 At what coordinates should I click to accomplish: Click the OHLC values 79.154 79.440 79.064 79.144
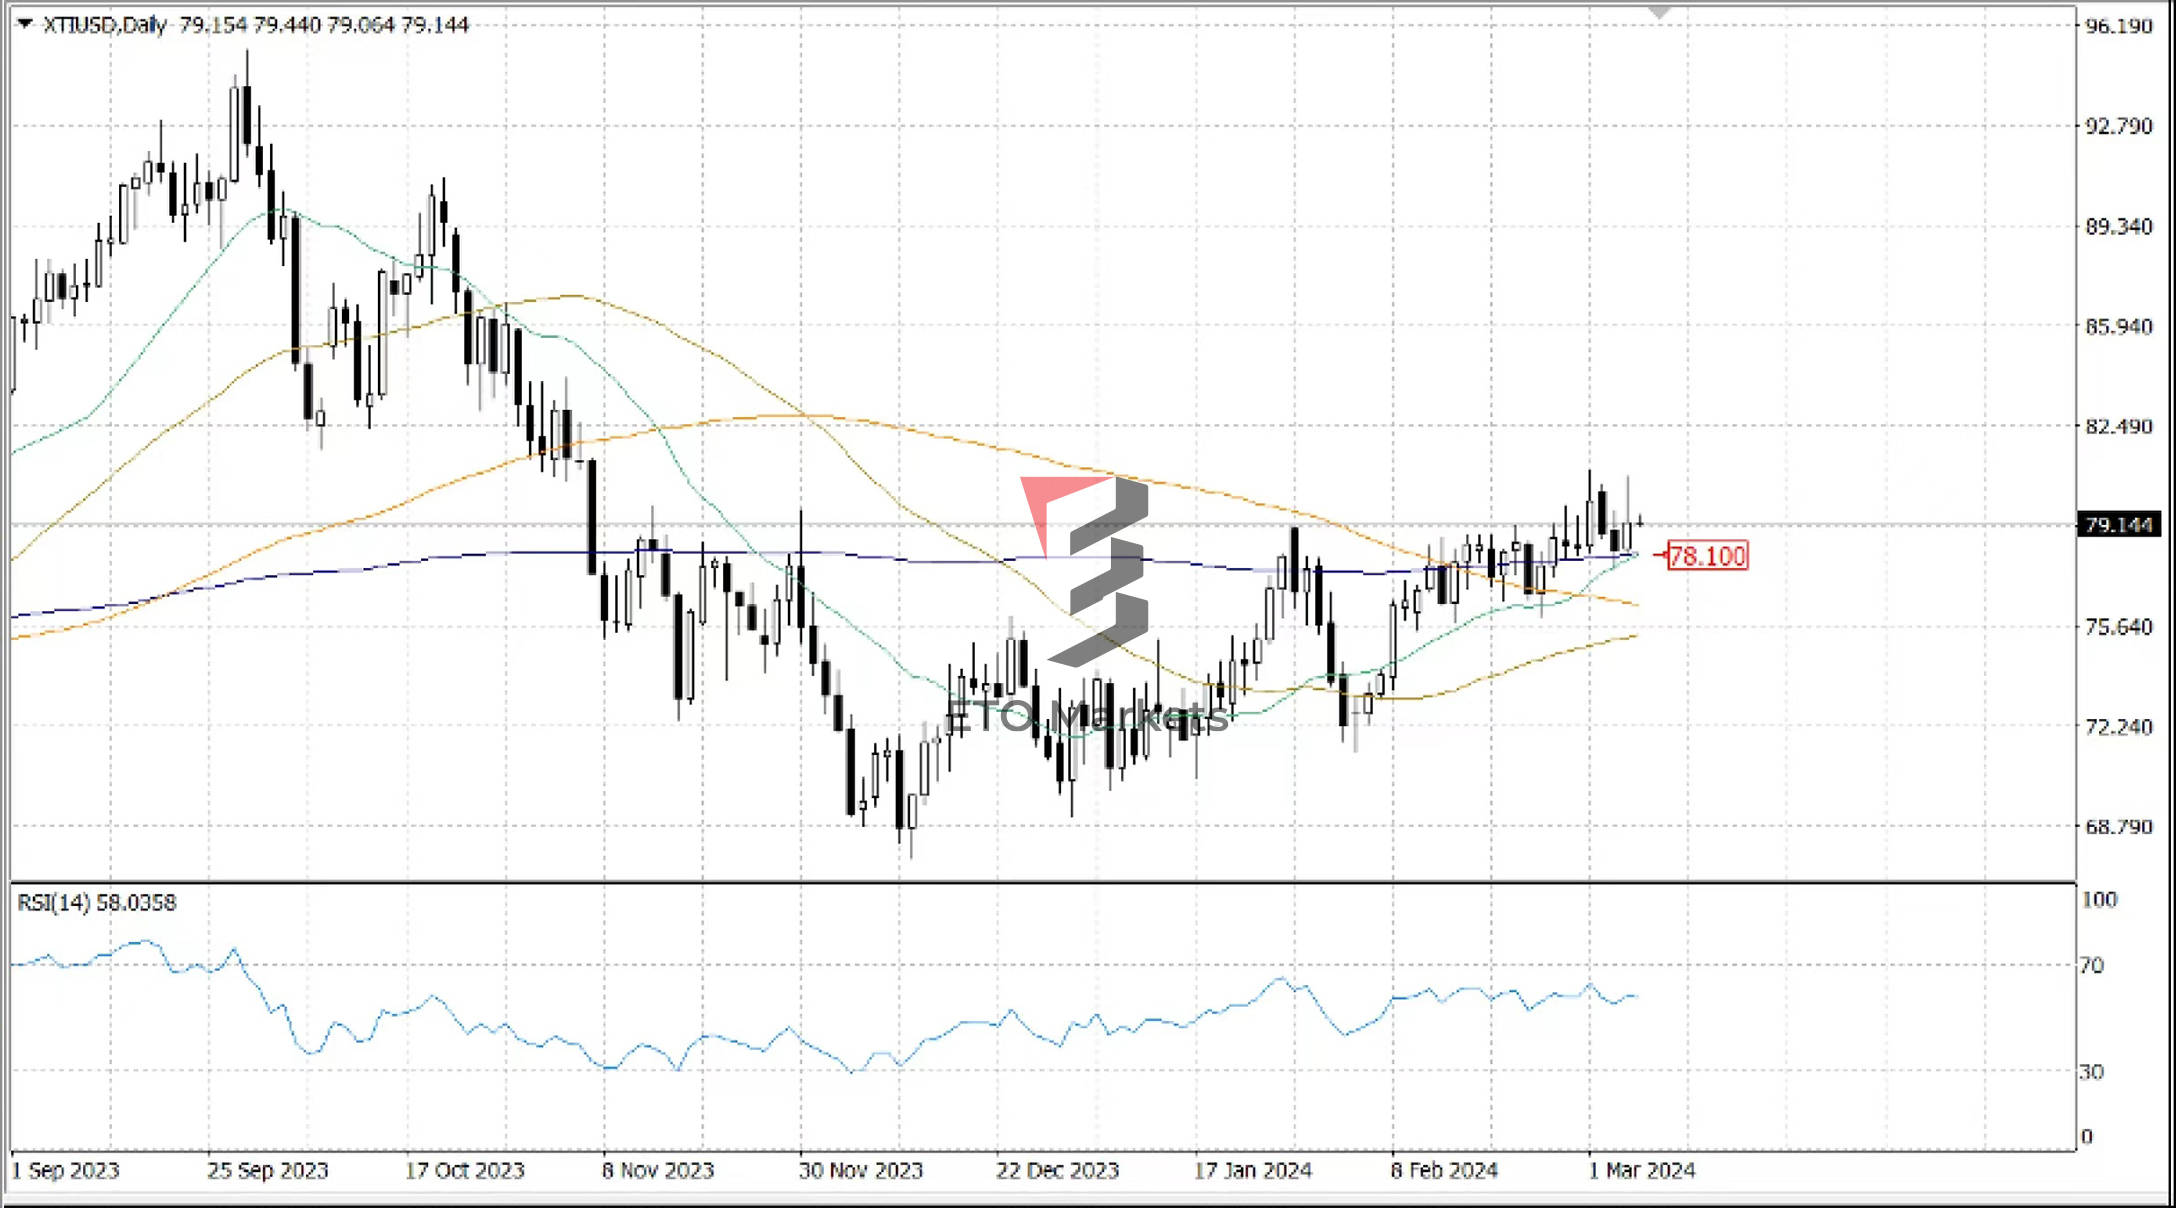[x=324, y=25]
